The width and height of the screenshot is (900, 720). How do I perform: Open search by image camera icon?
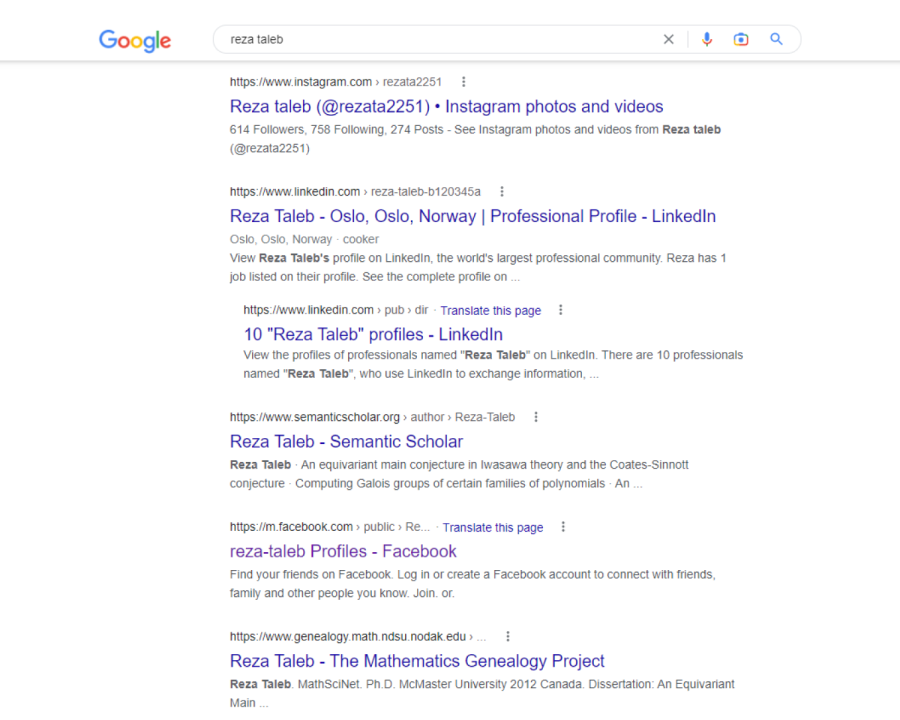[x=741, y=39]
